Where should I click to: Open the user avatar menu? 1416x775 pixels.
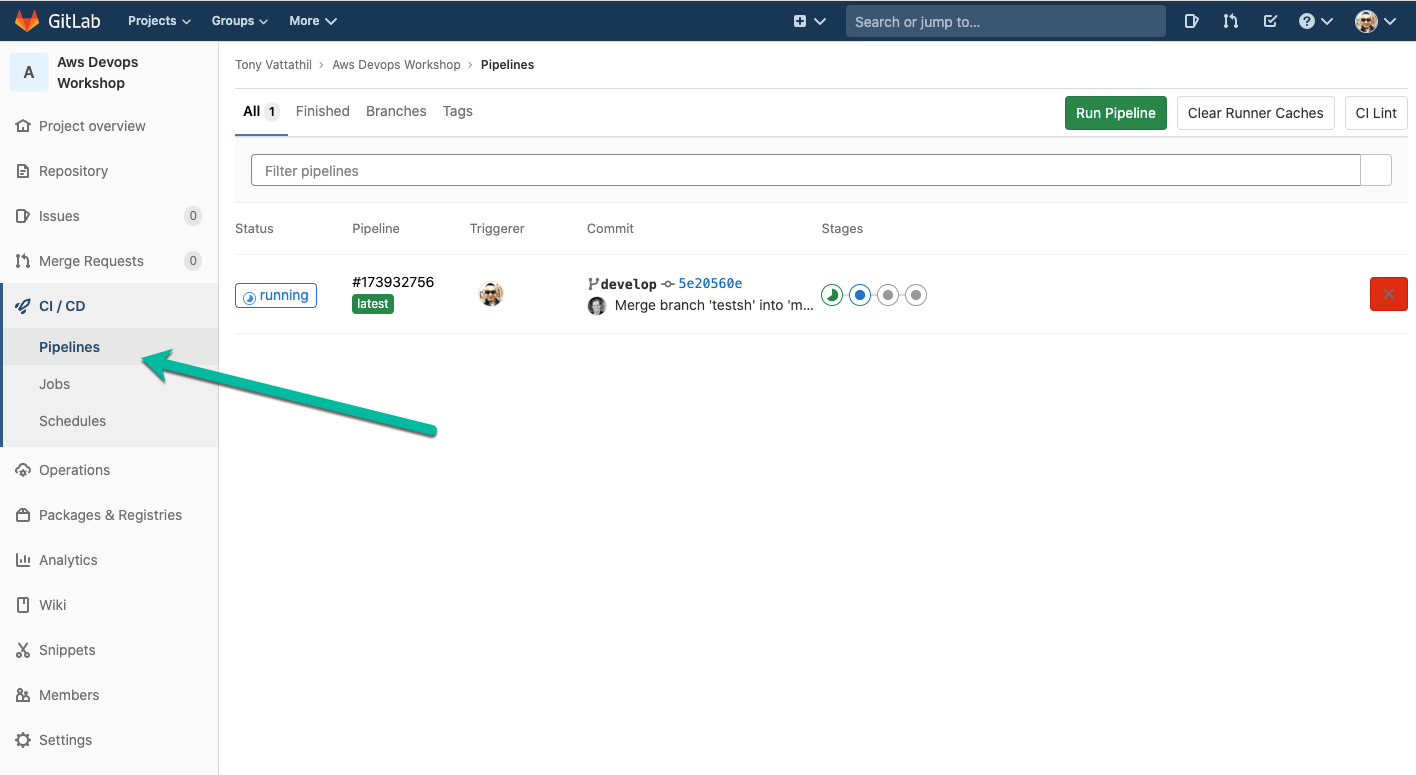[x=1375, y=21]
